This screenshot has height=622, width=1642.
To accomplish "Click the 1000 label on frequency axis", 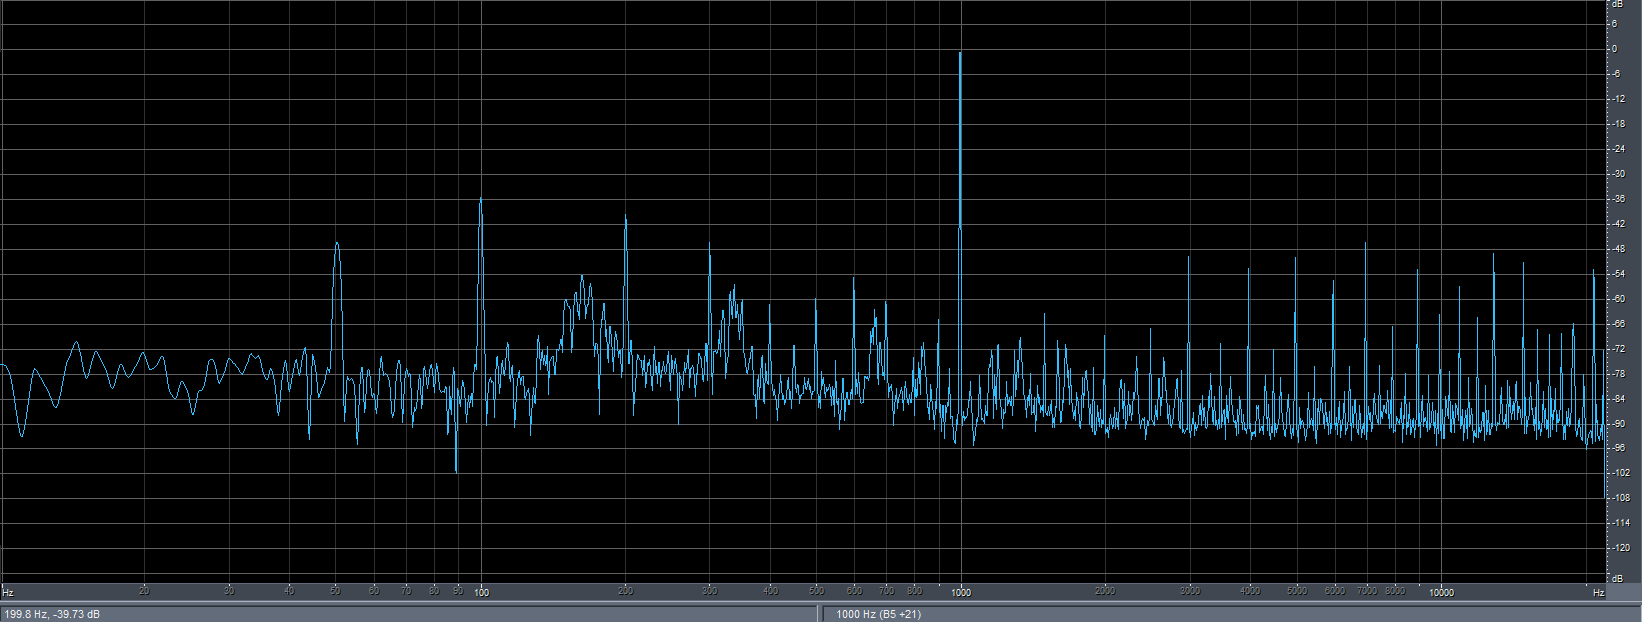I will click(961, 592).
